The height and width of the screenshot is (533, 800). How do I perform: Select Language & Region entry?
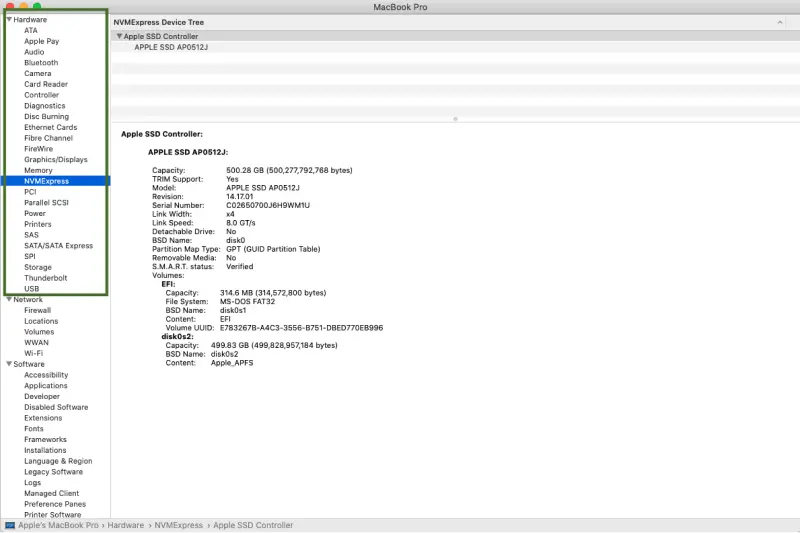pos(58,461)
